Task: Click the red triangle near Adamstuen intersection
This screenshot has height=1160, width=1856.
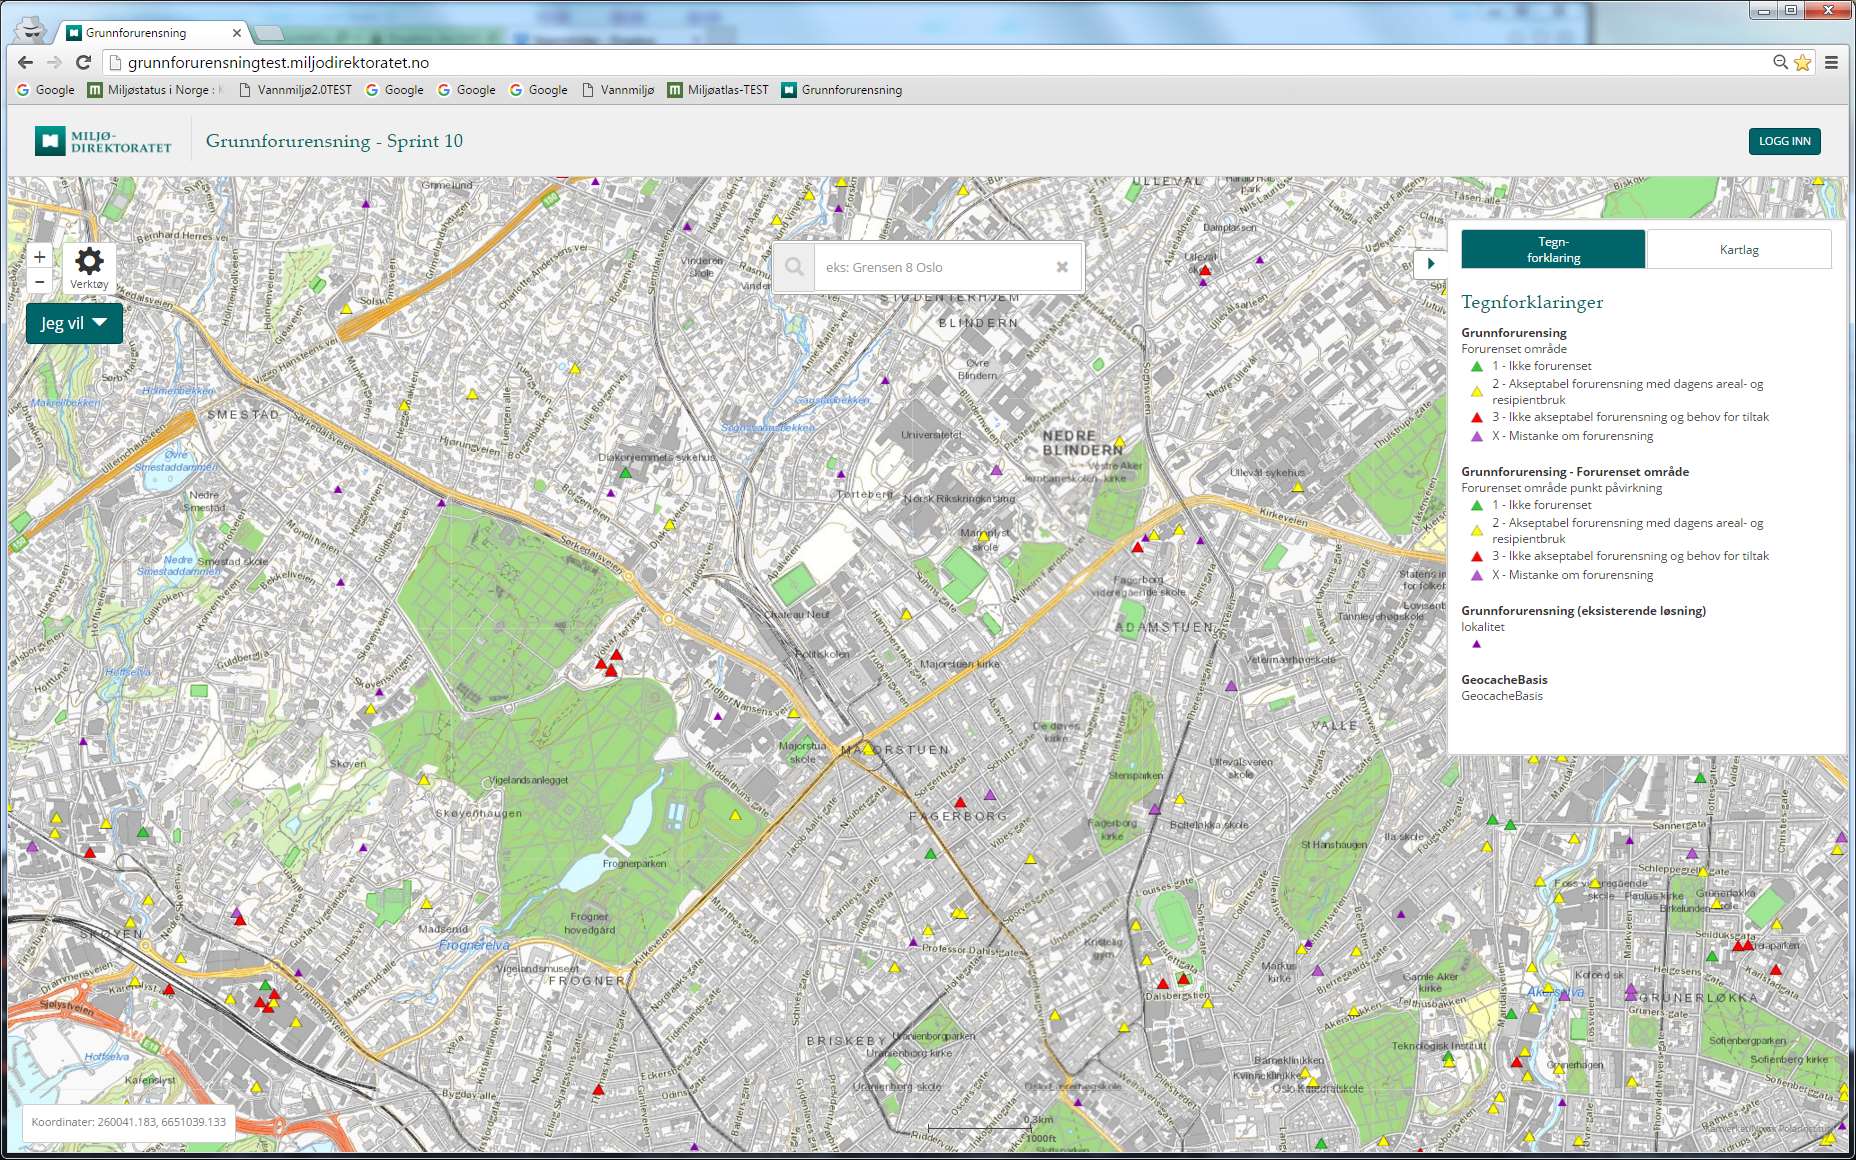Action: point(1137,547)
